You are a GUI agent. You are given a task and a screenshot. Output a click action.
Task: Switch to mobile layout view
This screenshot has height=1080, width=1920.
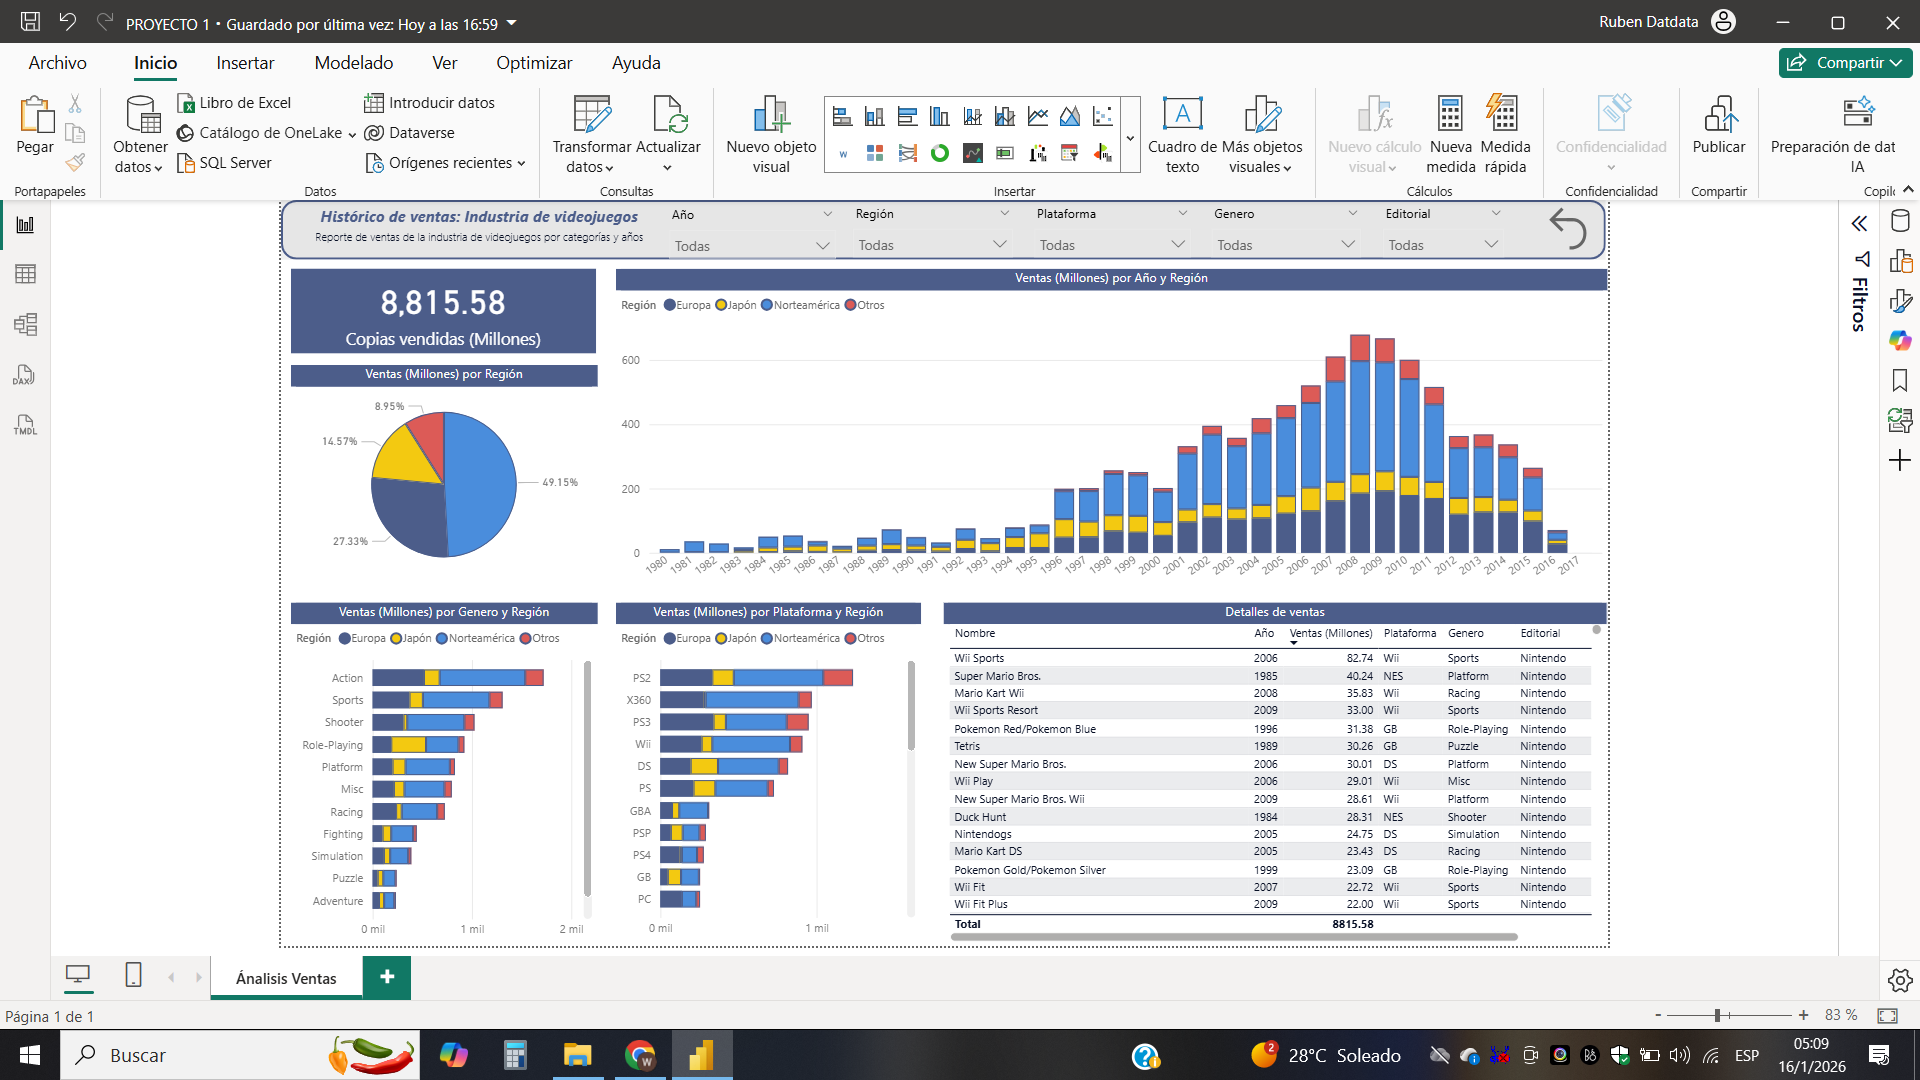tap(133, 975)
